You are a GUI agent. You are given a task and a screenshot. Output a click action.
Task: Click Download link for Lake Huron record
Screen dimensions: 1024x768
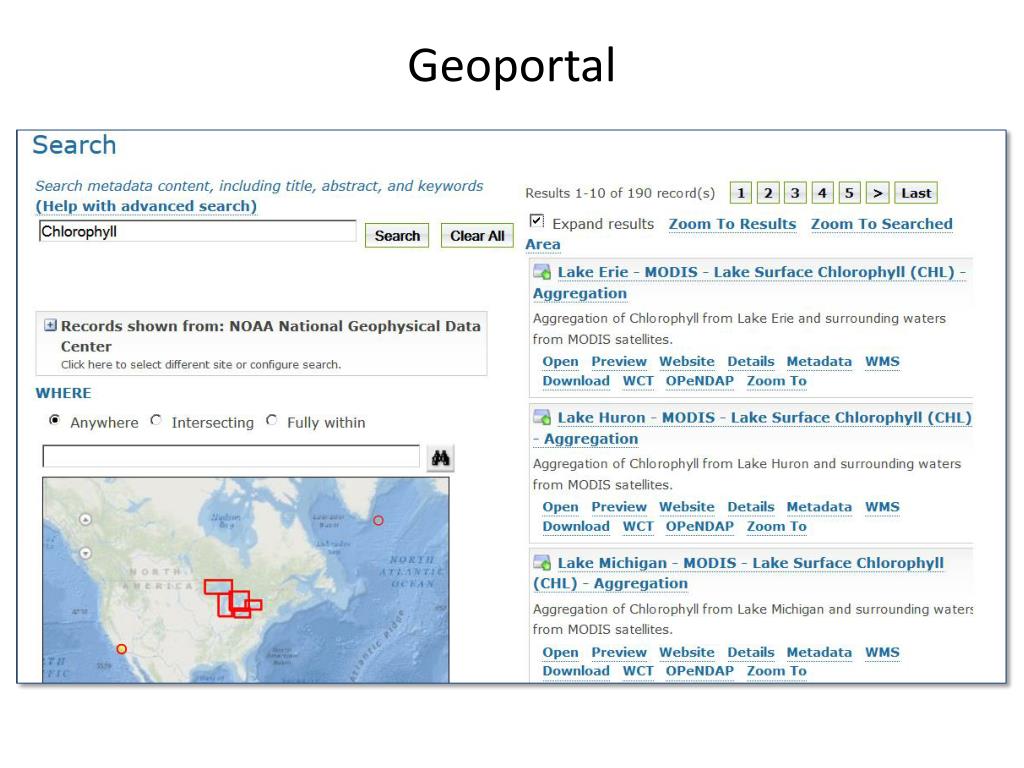point(576,526)
